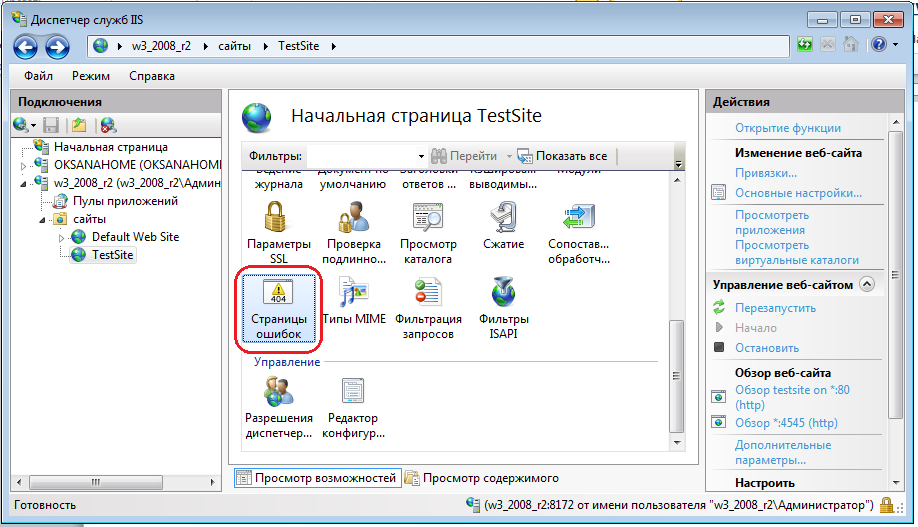Collapse the Управление веб-сайтом section
918x527 pixels.
[x=866, y=284]
